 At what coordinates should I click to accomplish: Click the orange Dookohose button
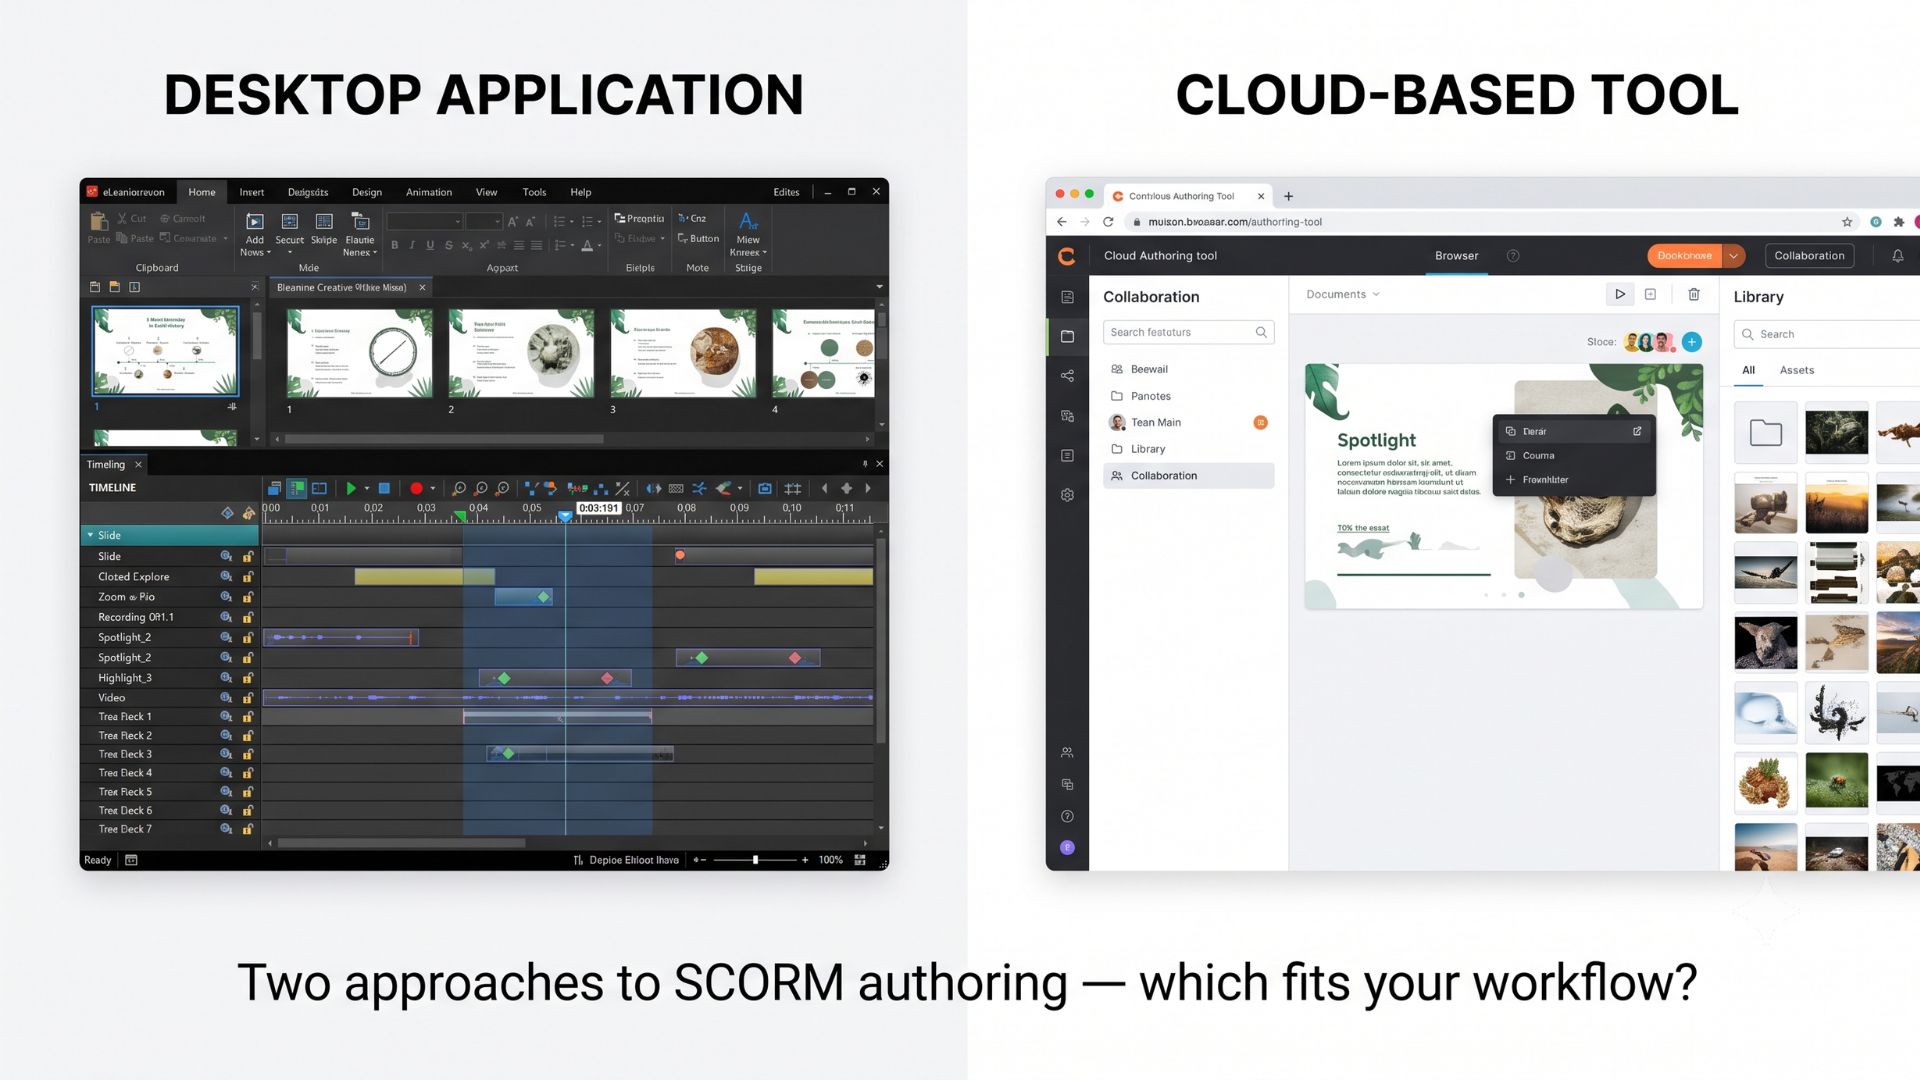1685,256
